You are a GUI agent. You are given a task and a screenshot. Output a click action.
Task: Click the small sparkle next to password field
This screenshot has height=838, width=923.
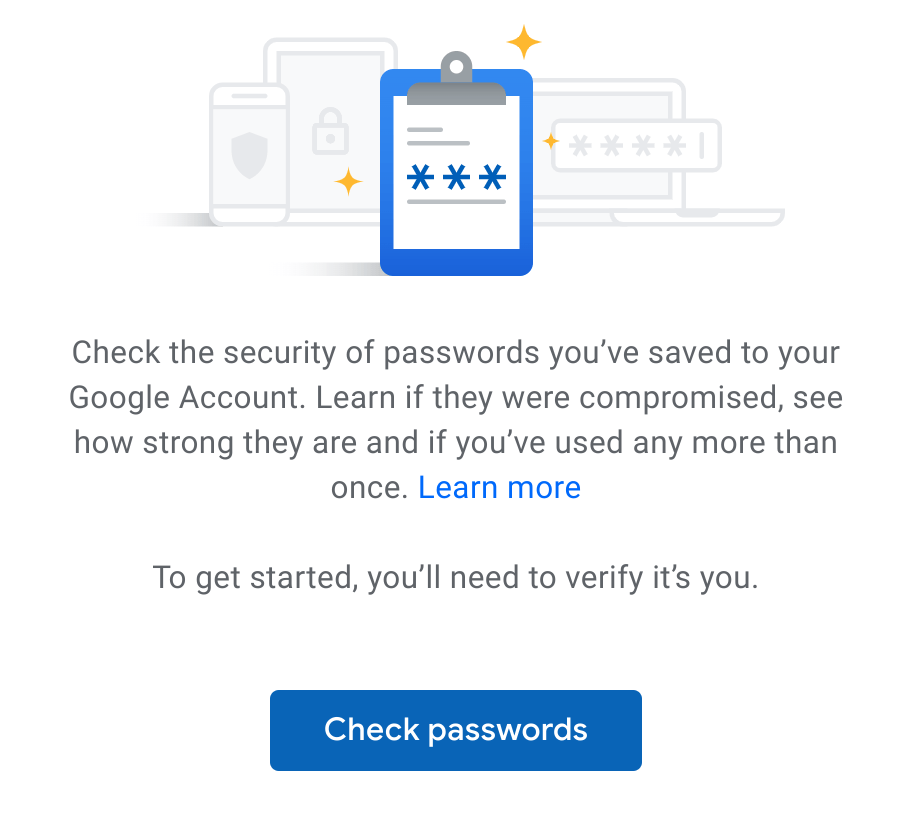(551, 141)
